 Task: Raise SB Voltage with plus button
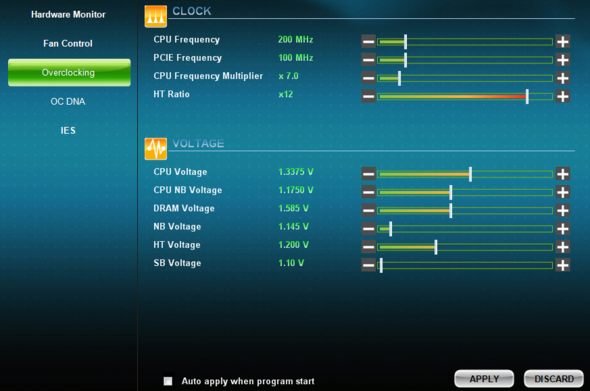pos(563,265)
